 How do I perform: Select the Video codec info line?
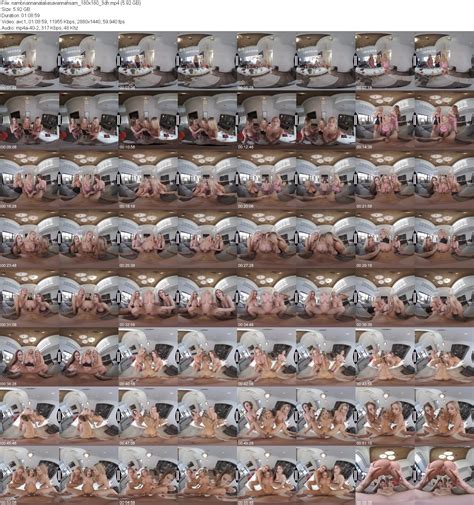[x=63, y=22]
